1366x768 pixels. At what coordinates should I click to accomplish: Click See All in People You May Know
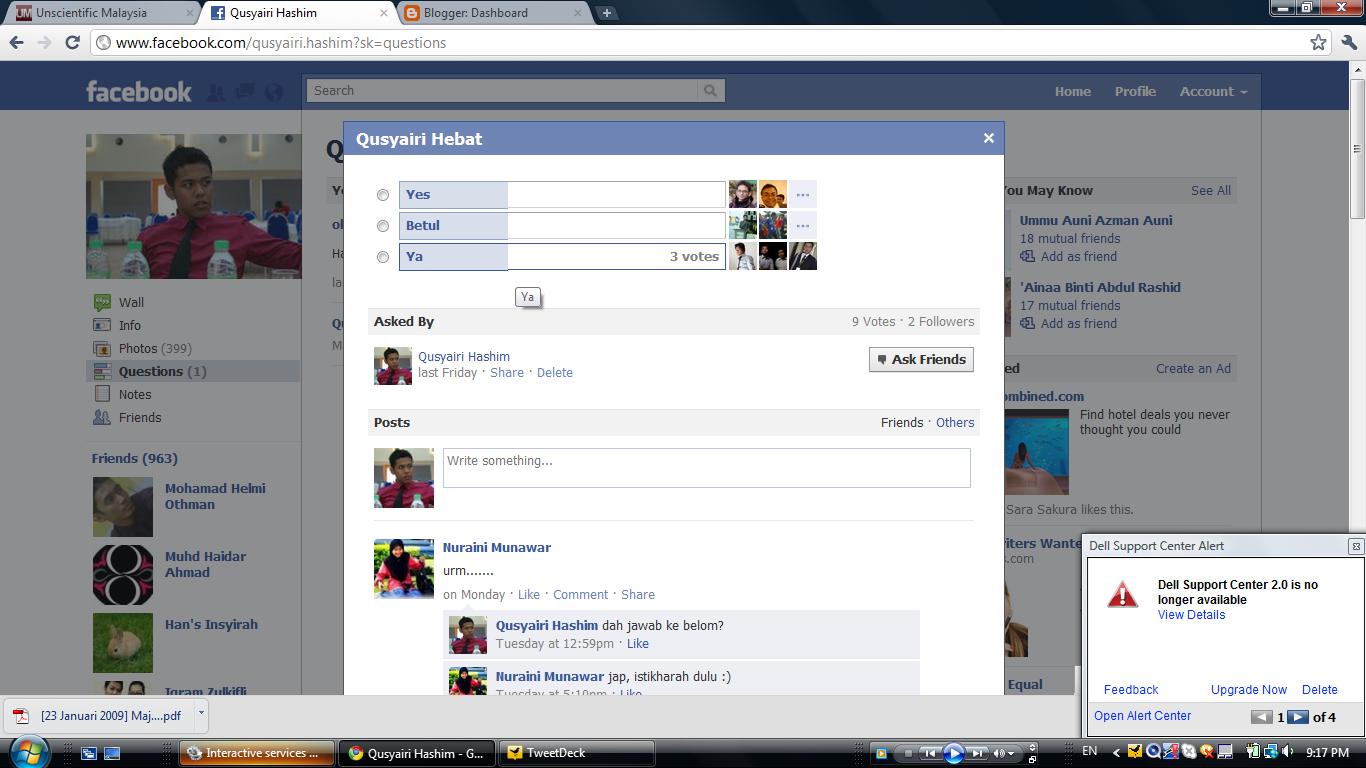point(1211,190)
